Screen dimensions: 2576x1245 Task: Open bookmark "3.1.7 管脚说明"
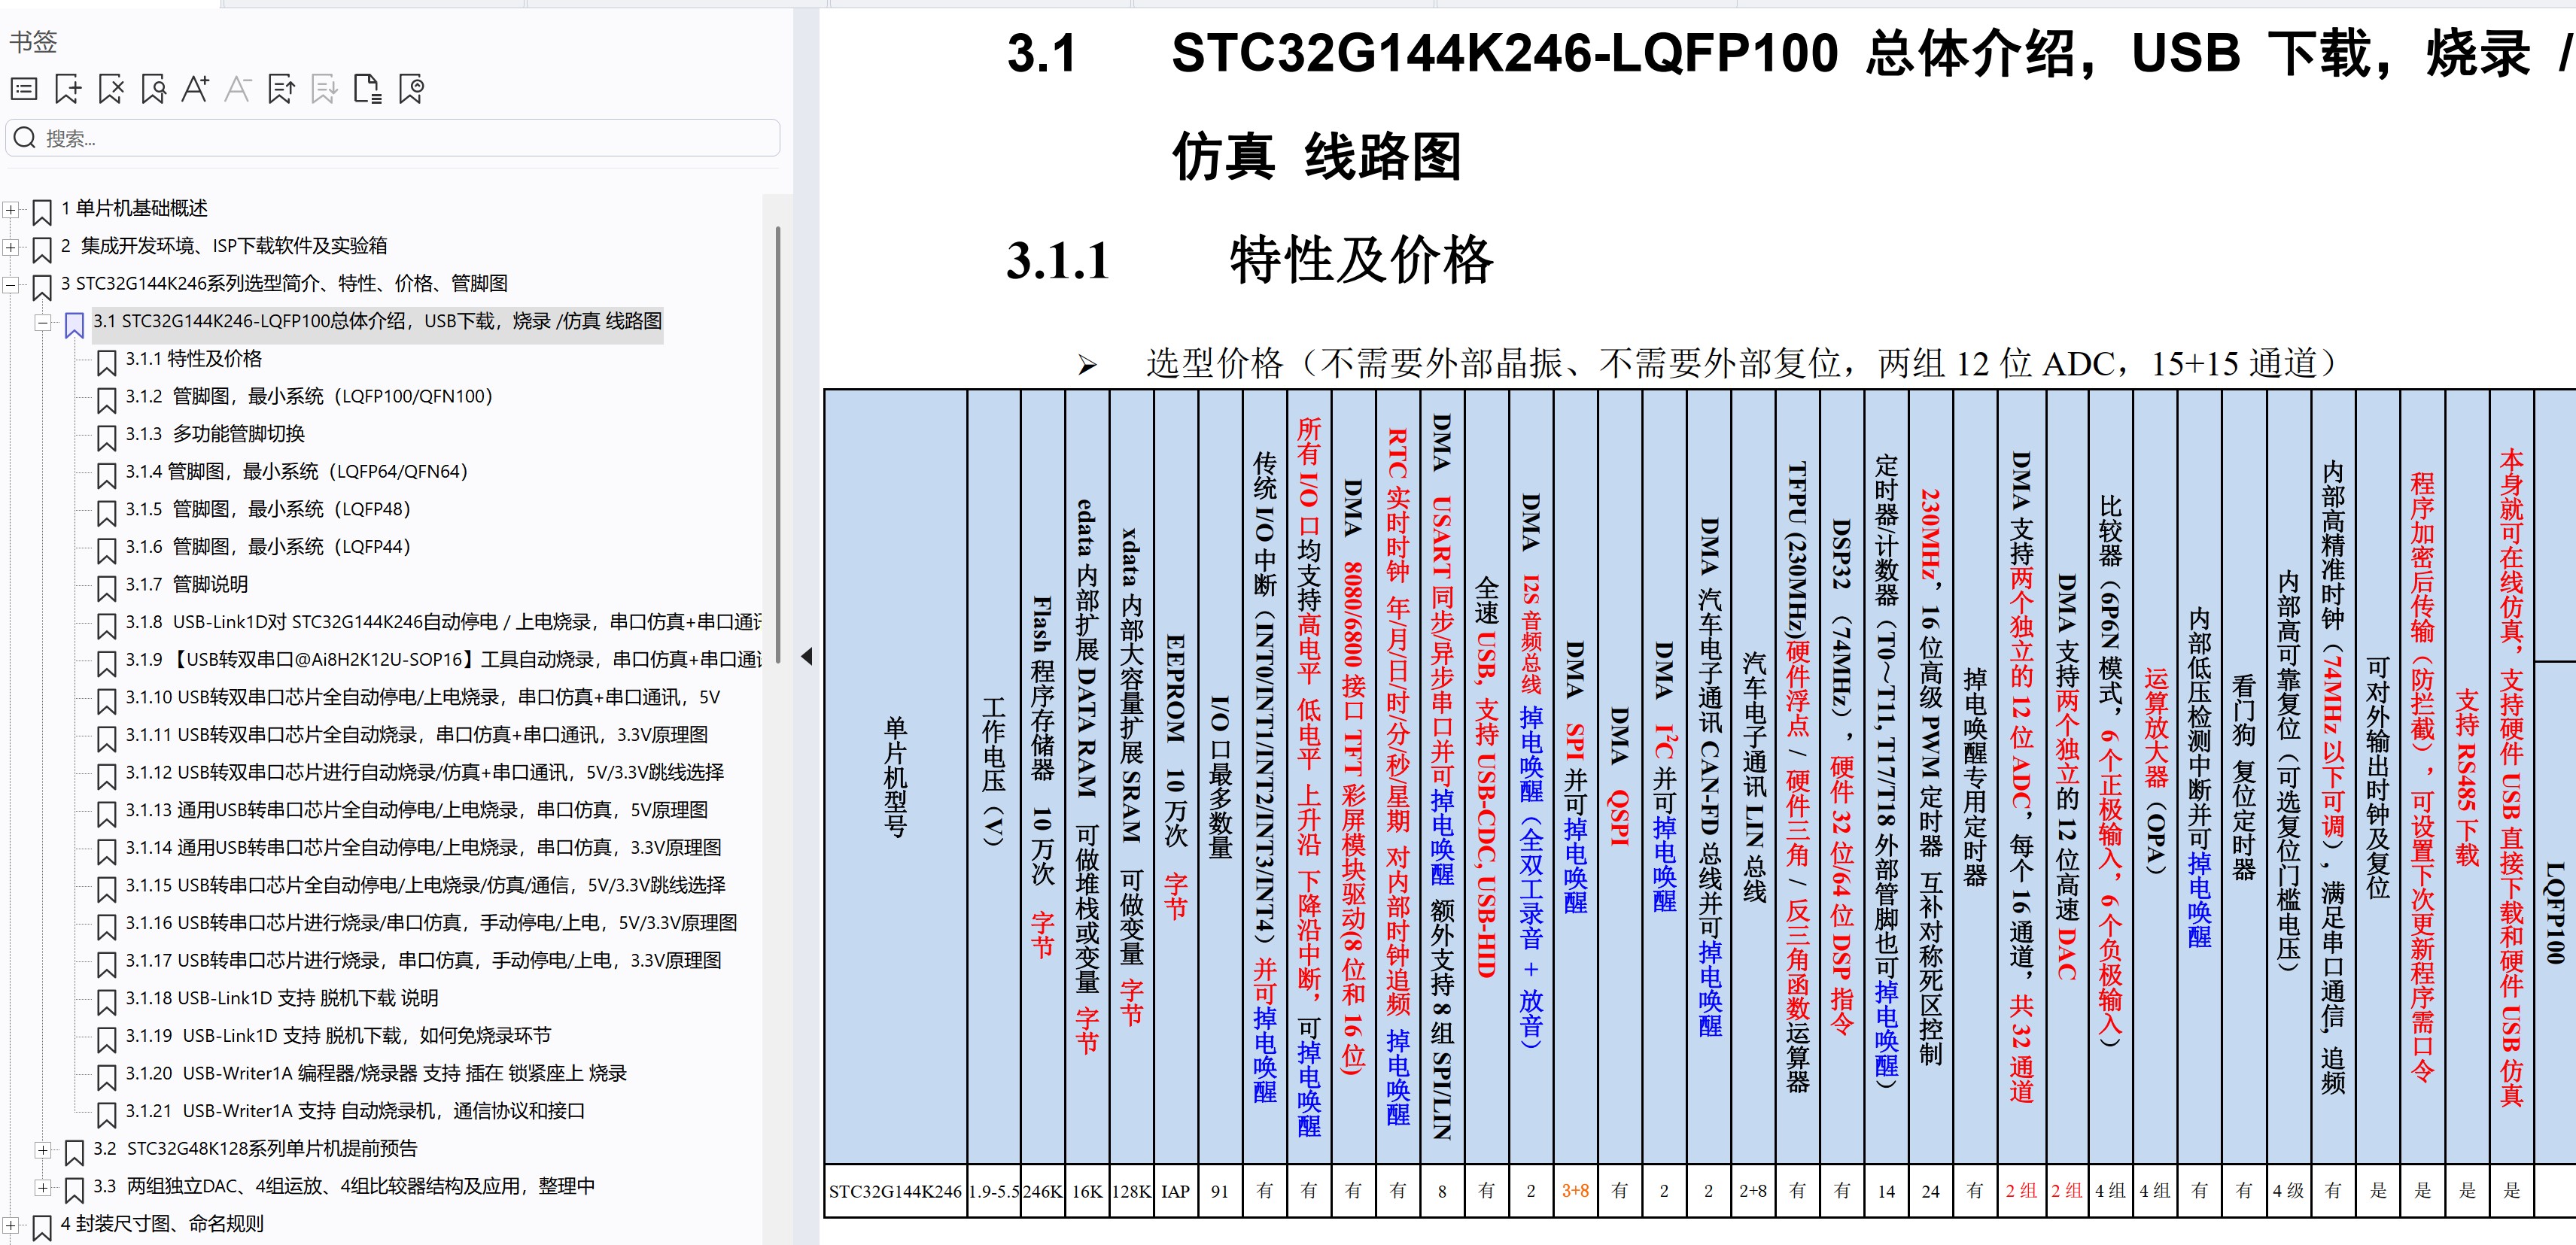click(187, 584)
